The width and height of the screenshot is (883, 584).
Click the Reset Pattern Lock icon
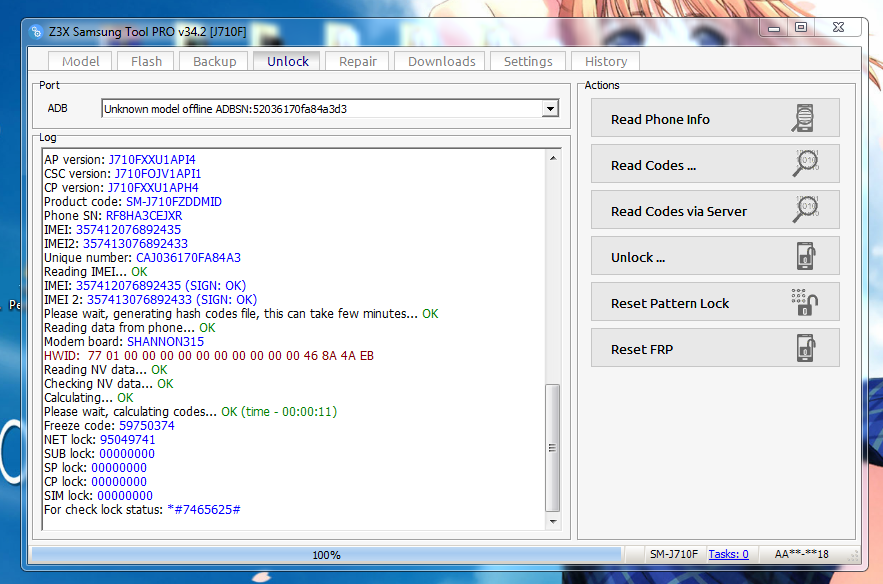(805, 302)
